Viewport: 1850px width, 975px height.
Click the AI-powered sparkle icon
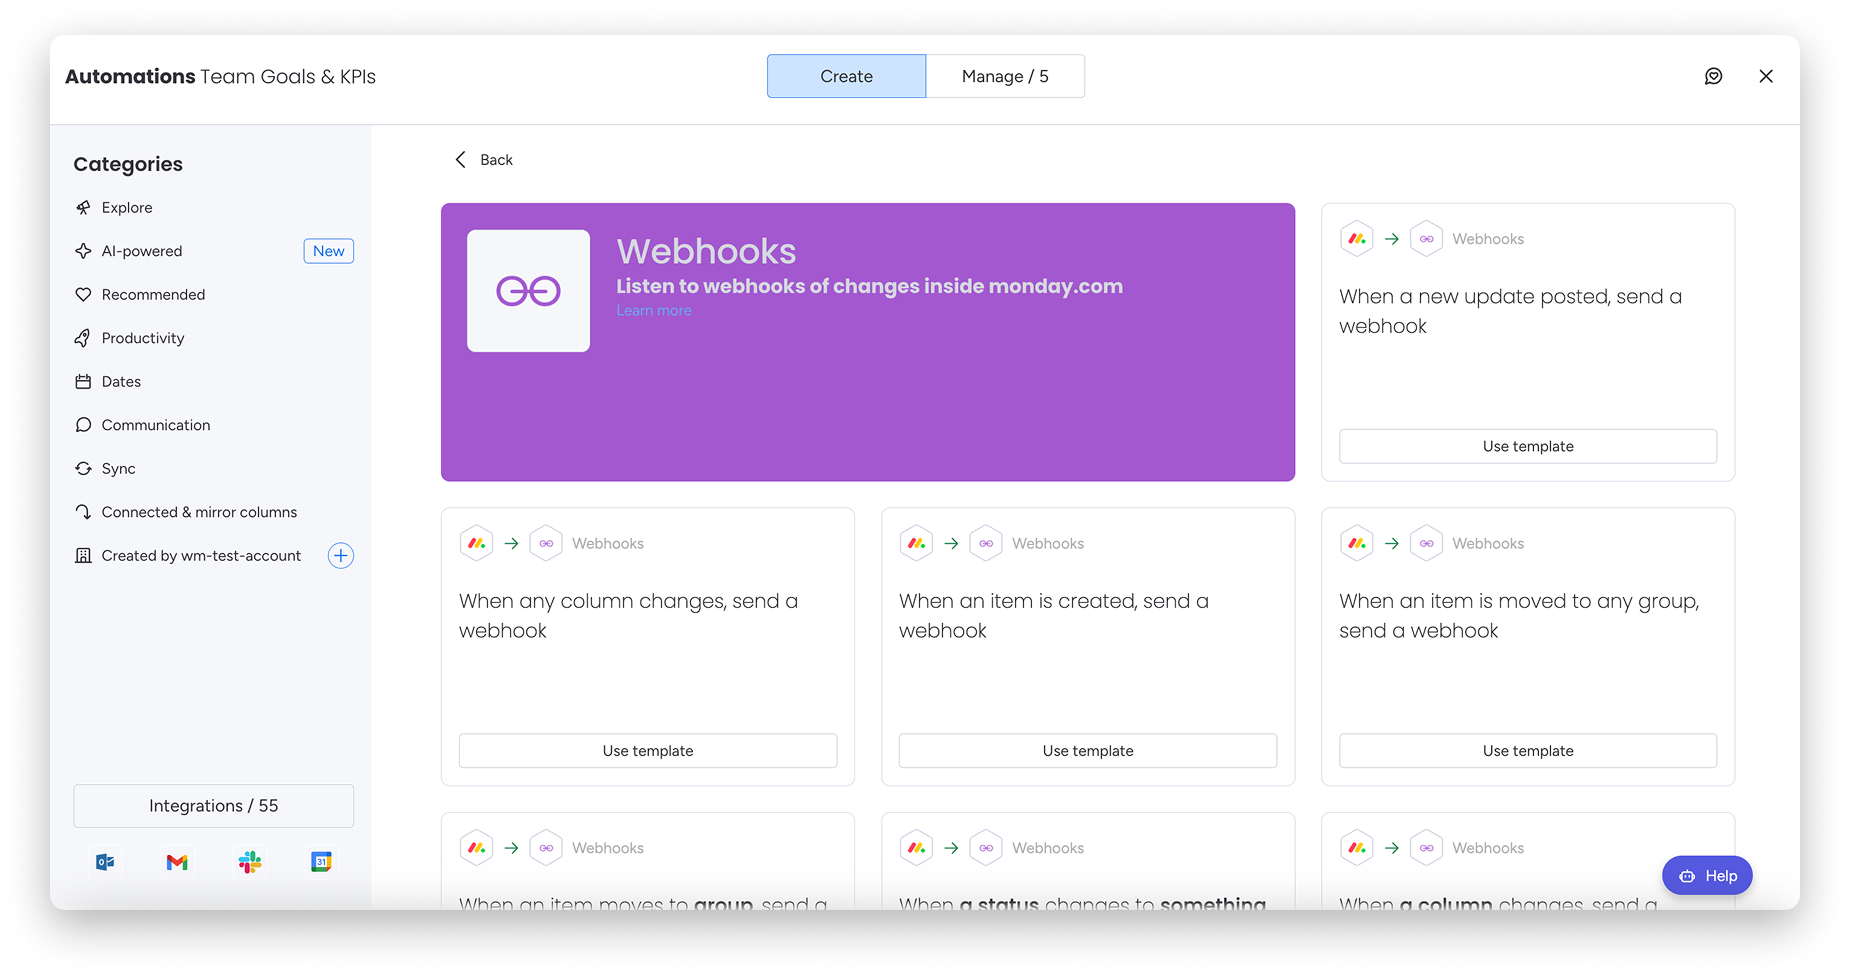click(84, 251)
